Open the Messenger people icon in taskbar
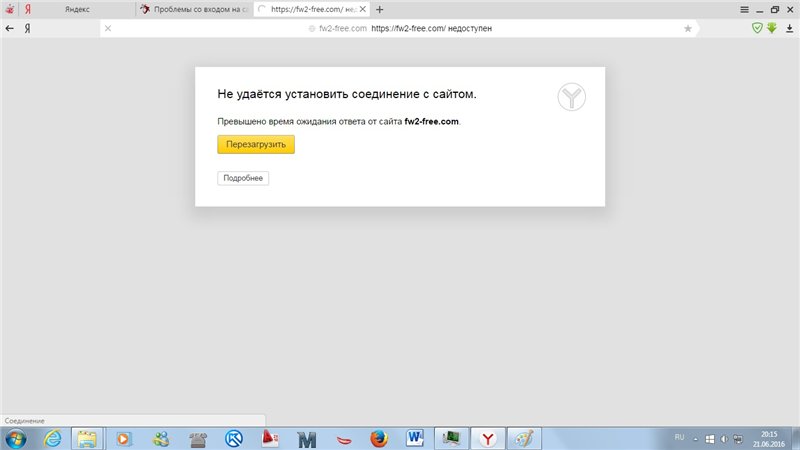800x450 pixels. click(x=161, y=439)
